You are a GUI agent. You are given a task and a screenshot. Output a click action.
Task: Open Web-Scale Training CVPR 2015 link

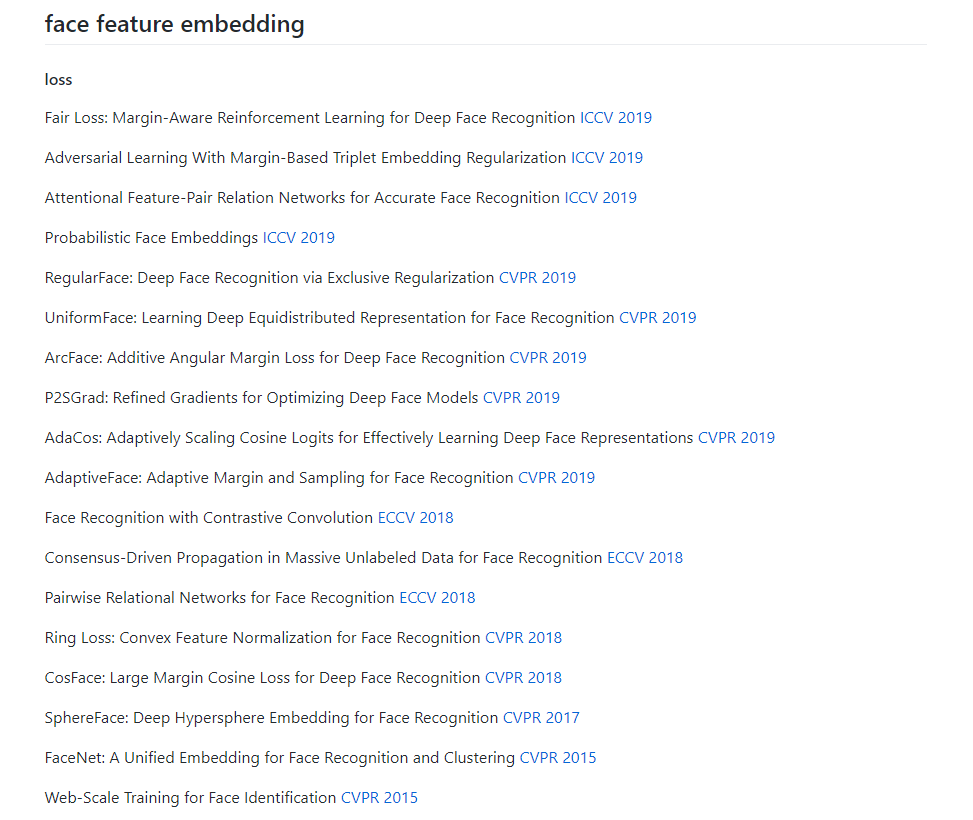click(380, 798)
